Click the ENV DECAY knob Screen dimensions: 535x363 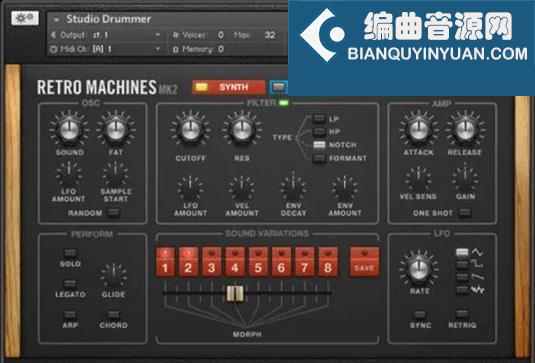click(293, 189)
